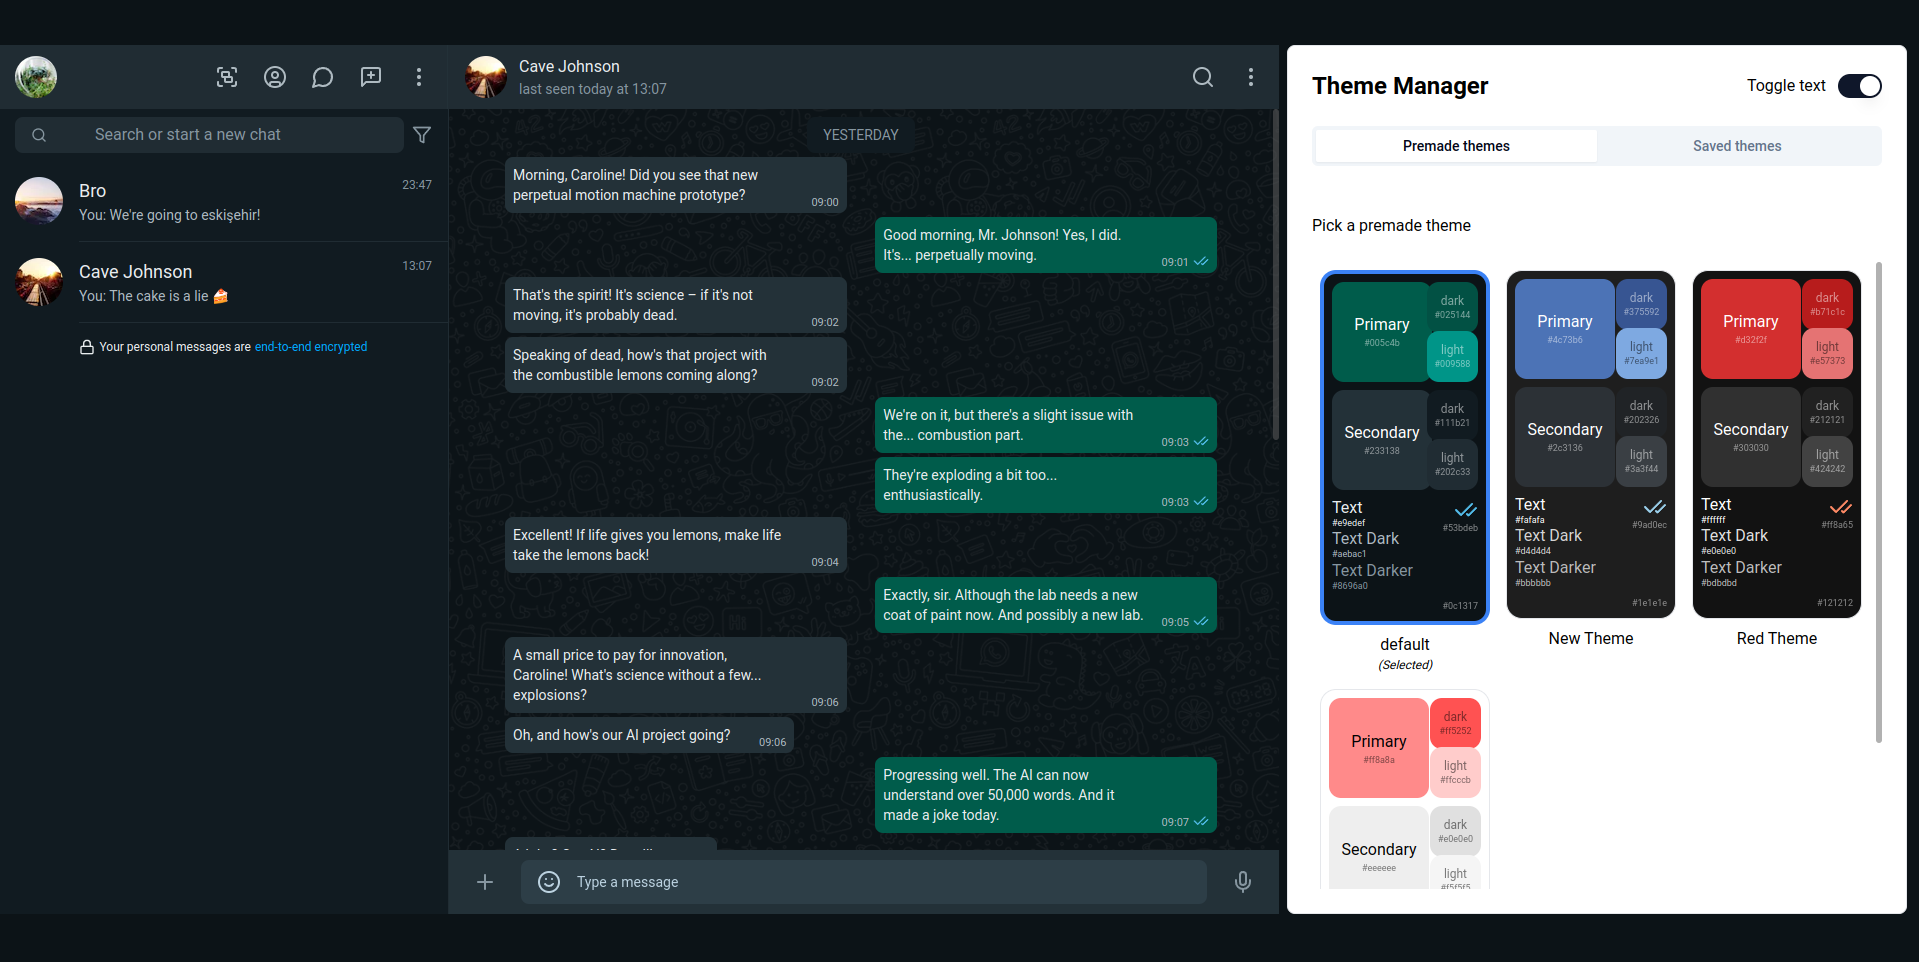Open the Bro chat

pyautogui.click(x=230, y=201)
